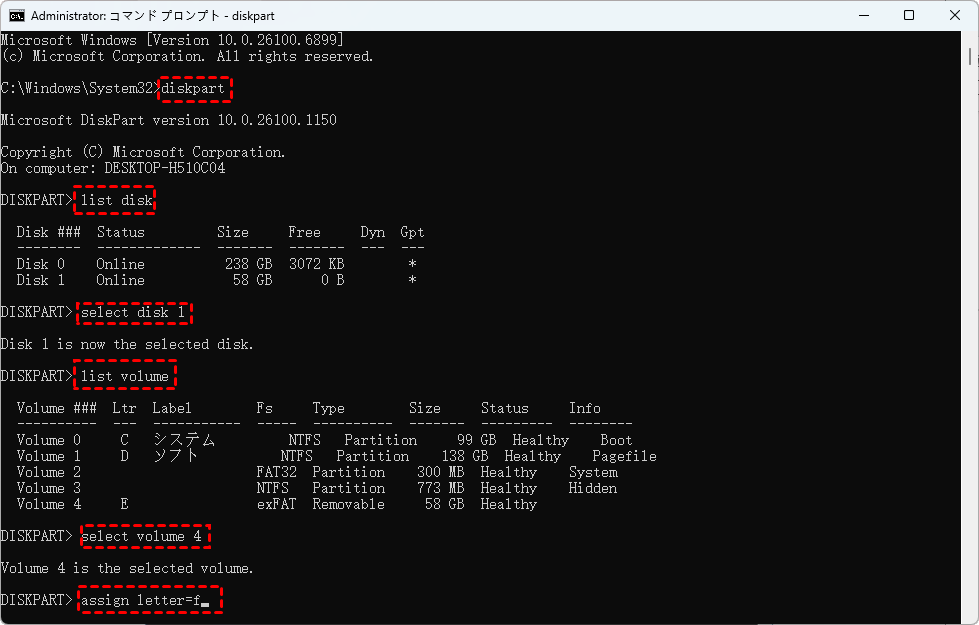
Task: Click the Disk 1 row in disk list
Action: 220,280
